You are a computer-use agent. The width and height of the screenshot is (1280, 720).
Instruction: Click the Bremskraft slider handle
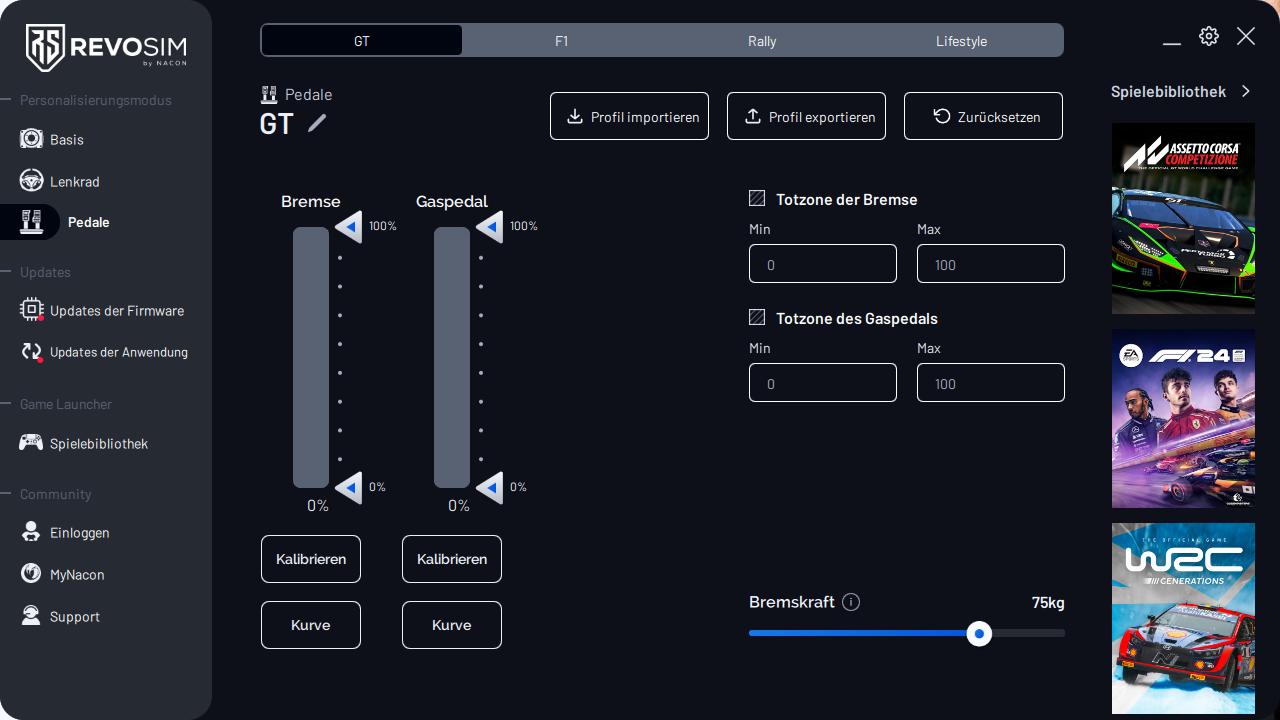[979, 633]
